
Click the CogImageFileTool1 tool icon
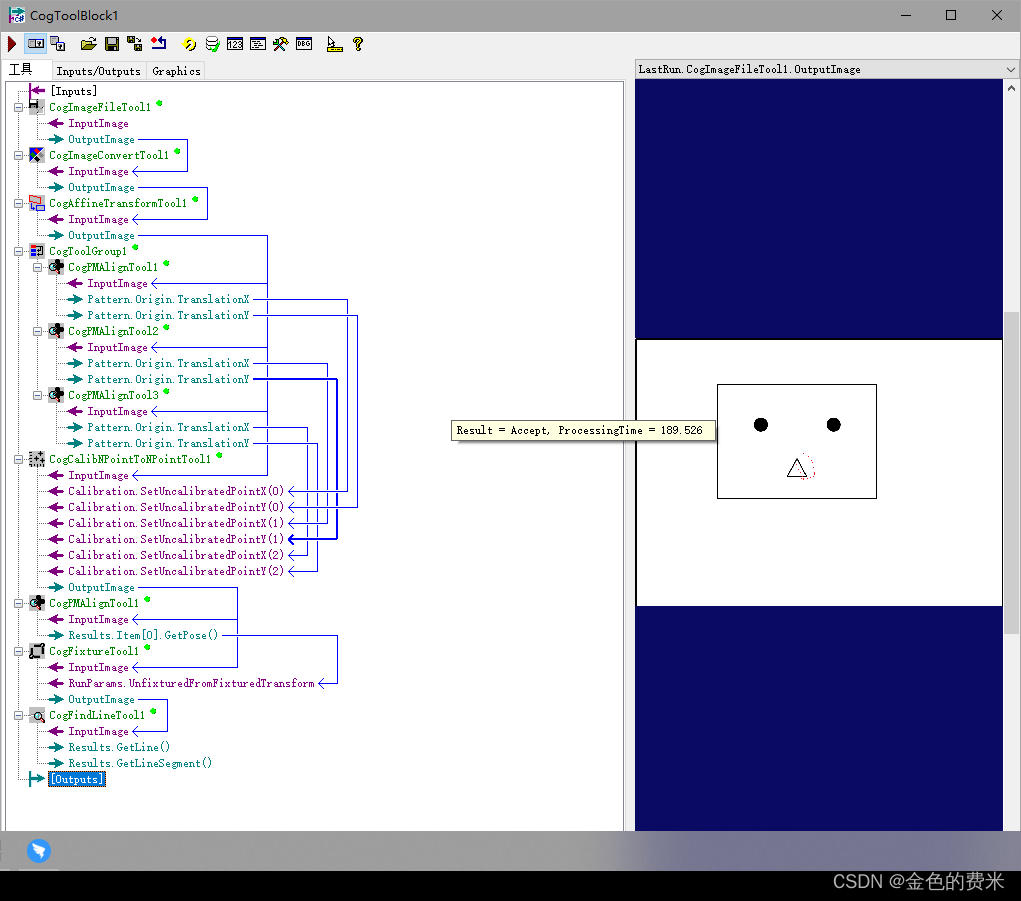pos(37,107)
